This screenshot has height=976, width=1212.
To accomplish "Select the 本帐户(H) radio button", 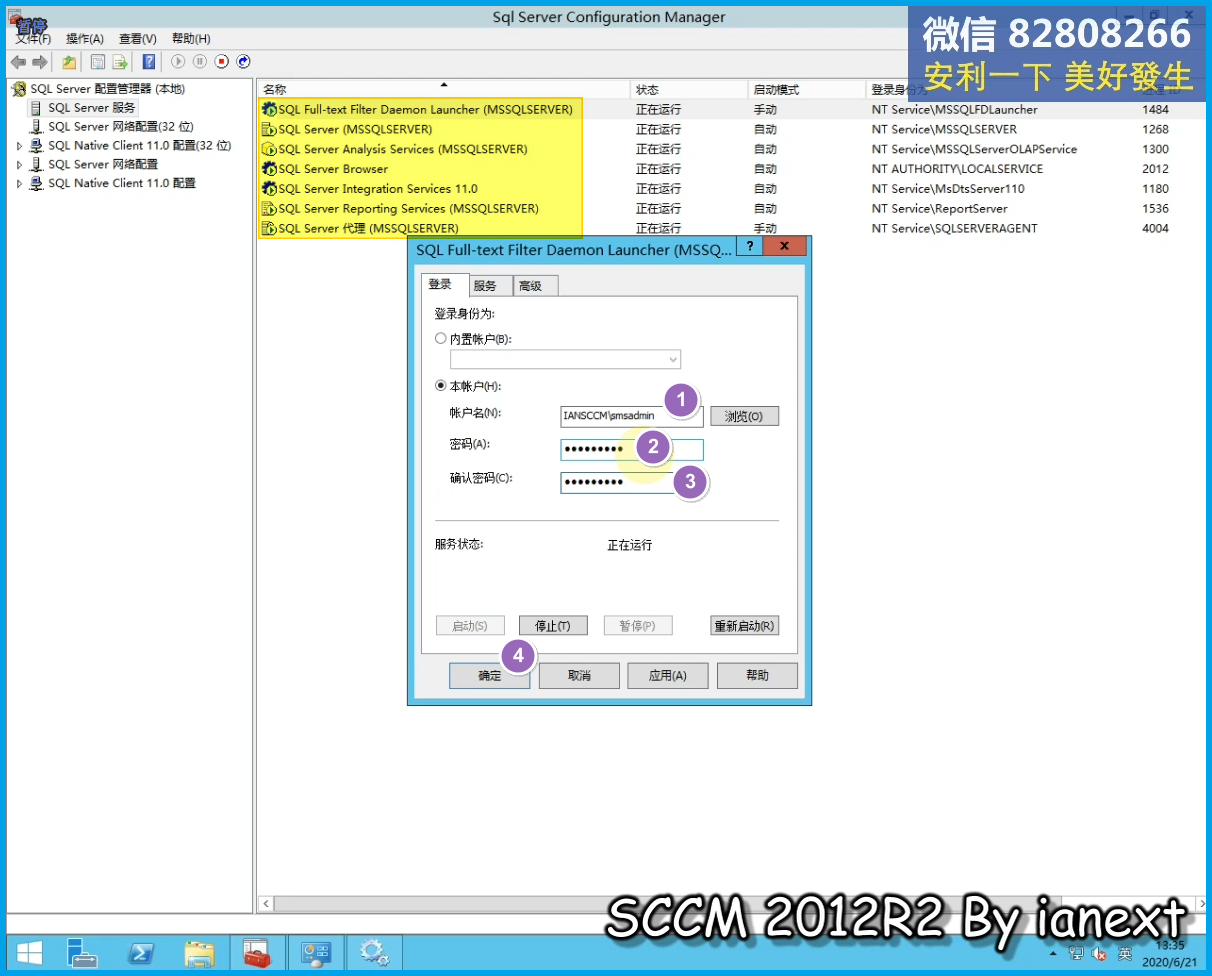I will tap(441, 386).
